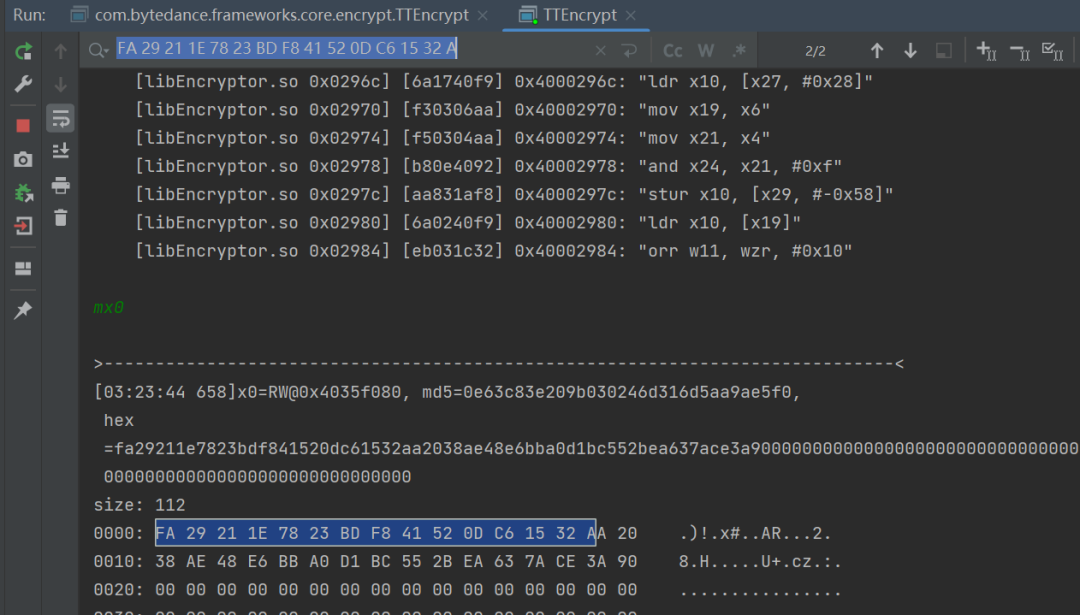Click the 'ldr x10, [x27, #0x28]' line
The height and width of the screenshot is (615, 1080).
pyautogui.click(x=504, y=81)
